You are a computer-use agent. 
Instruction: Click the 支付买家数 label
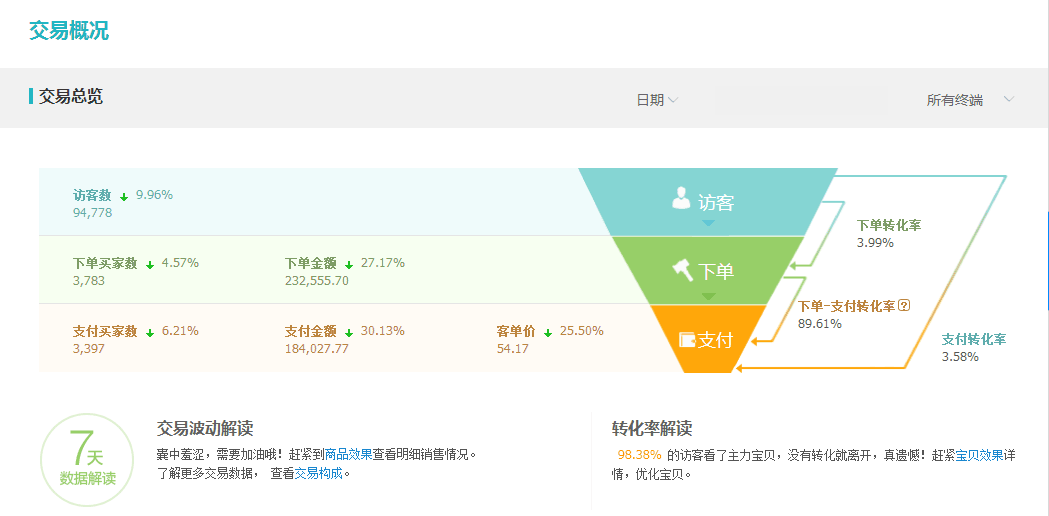pos(105,331)
